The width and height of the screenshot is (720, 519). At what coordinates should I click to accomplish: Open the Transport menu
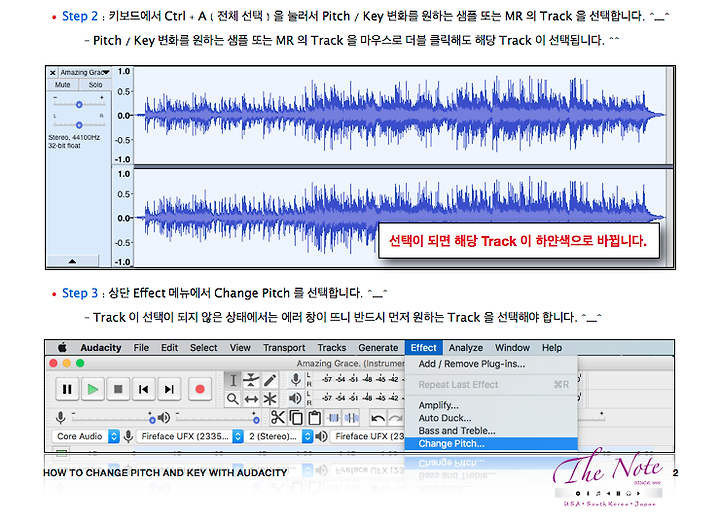pos(284,348)
